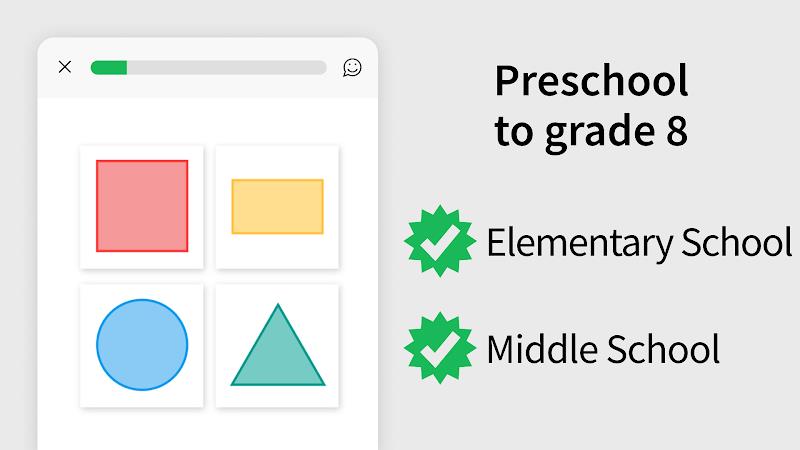Click the word "Middle"
Screen dimensions: 800x450
(x=542, y=349)
